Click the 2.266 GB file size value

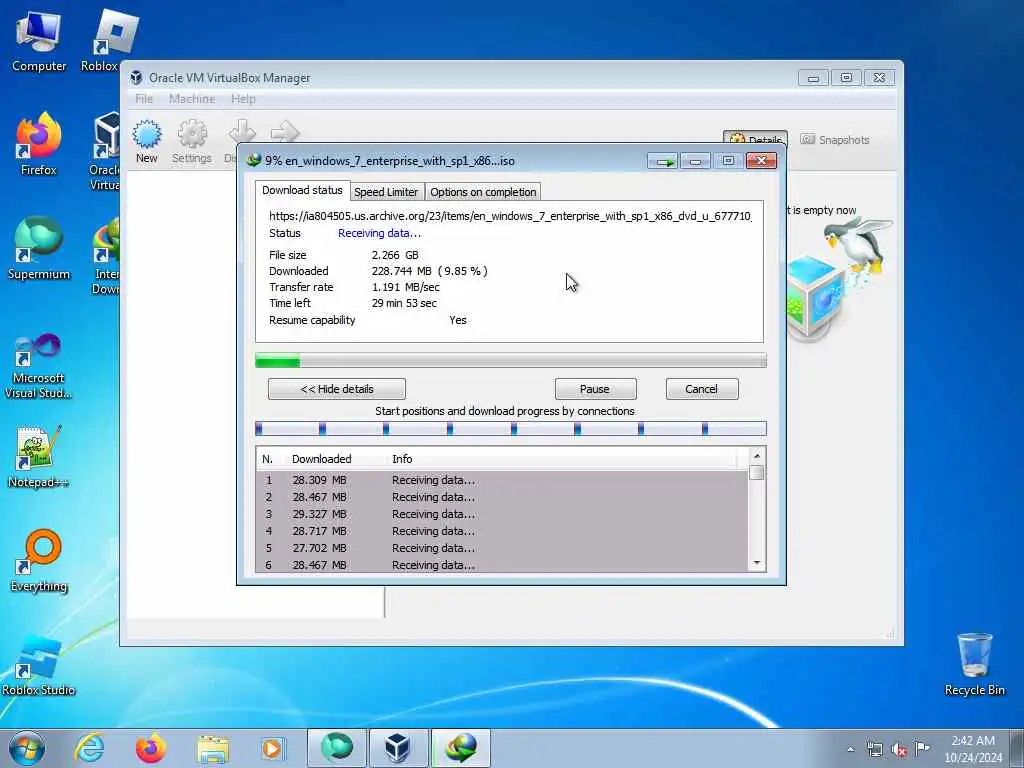point(395,255)
